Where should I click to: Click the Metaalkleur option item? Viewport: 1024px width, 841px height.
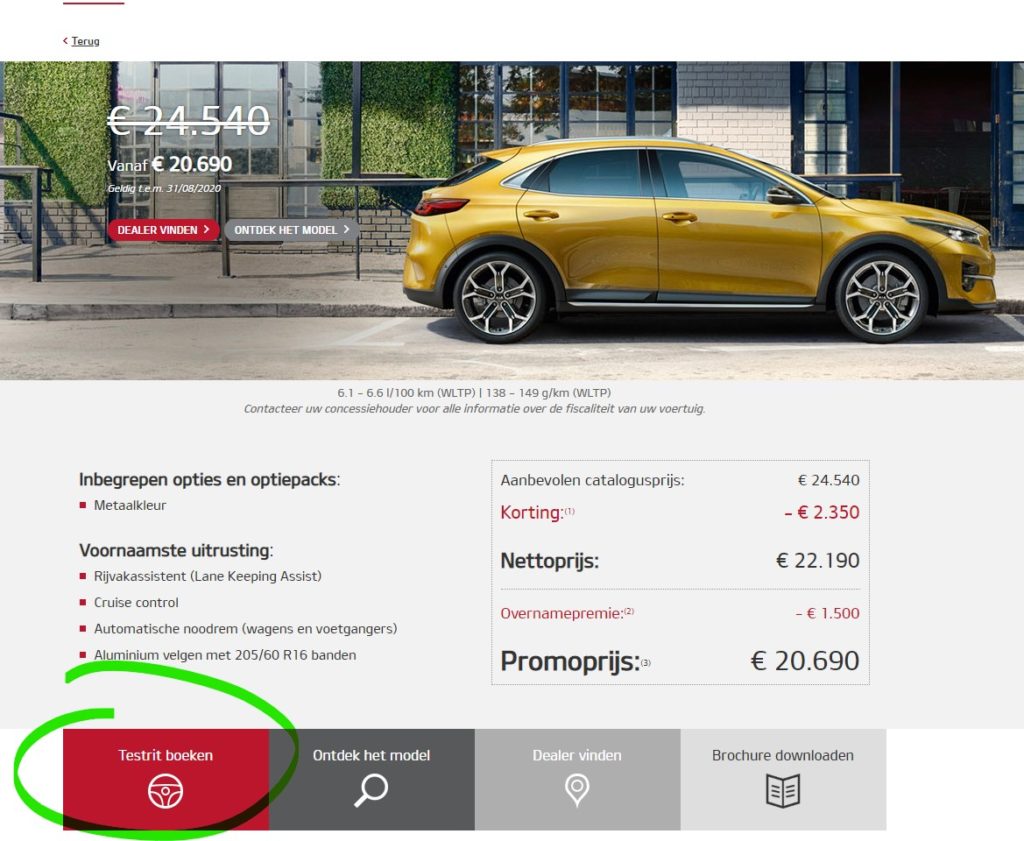tap(130, 505)
